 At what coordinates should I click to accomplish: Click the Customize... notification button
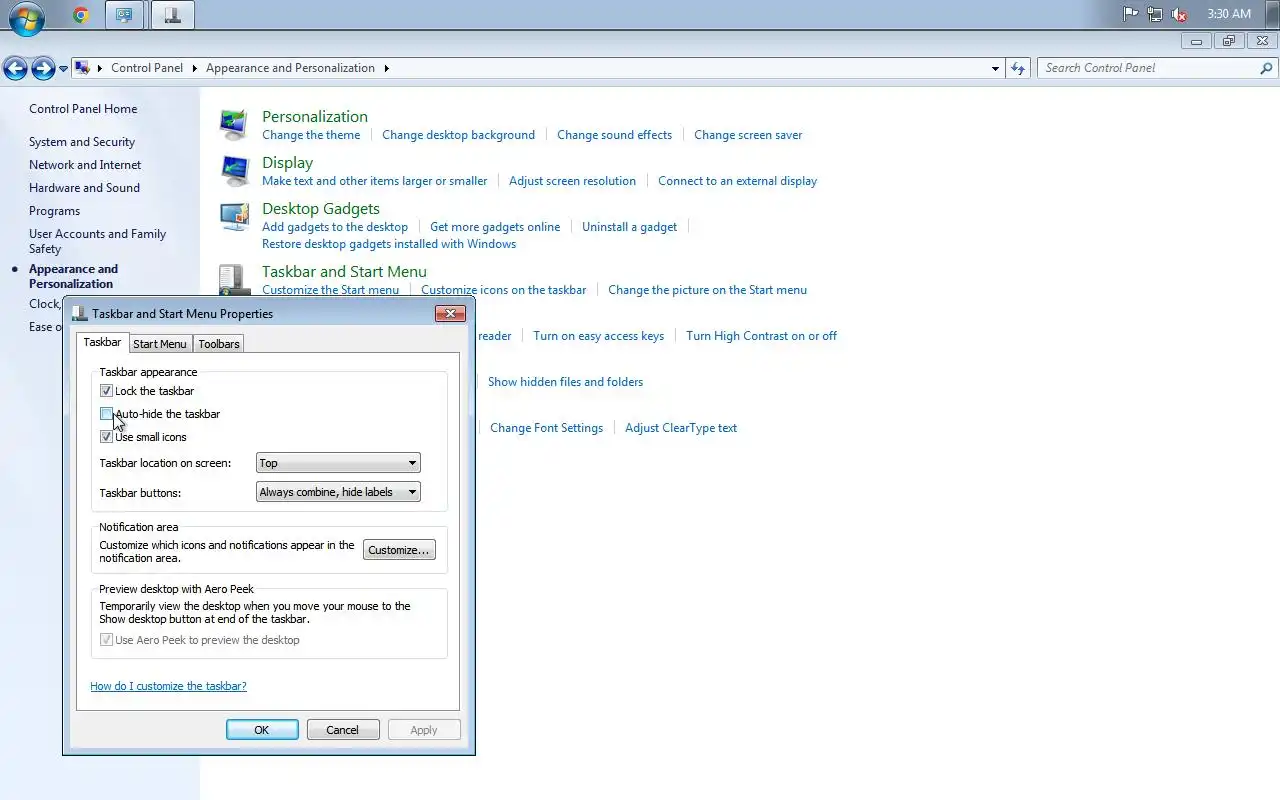tap(399, 550)
